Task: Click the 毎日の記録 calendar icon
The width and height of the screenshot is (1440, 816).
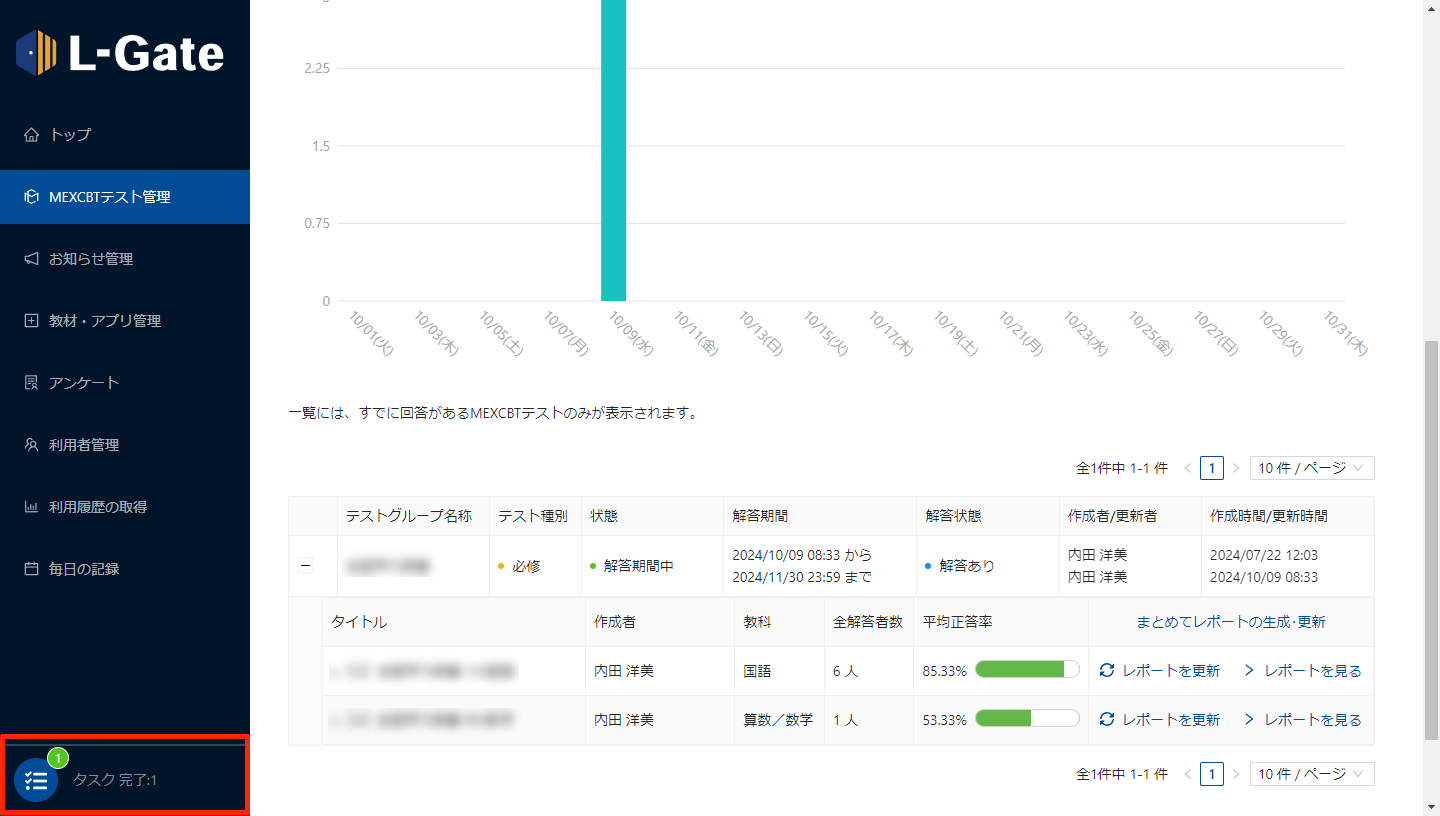Action: 31,569
